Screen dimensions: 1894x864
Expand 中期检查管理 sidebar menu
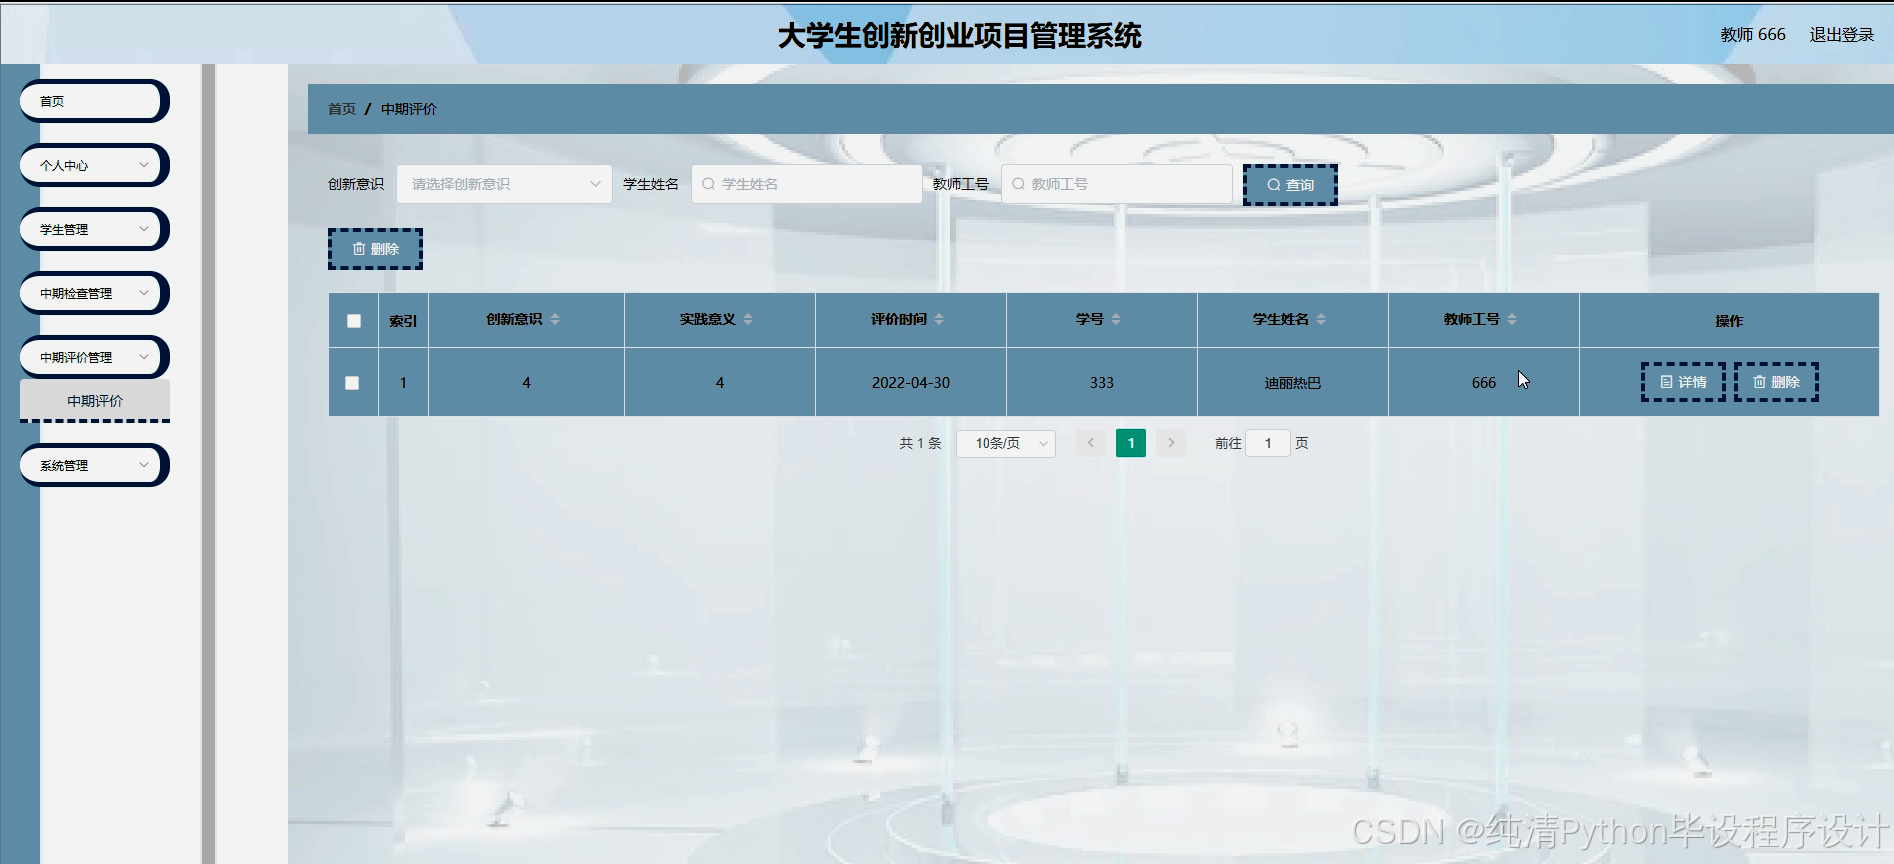[94, 293]
